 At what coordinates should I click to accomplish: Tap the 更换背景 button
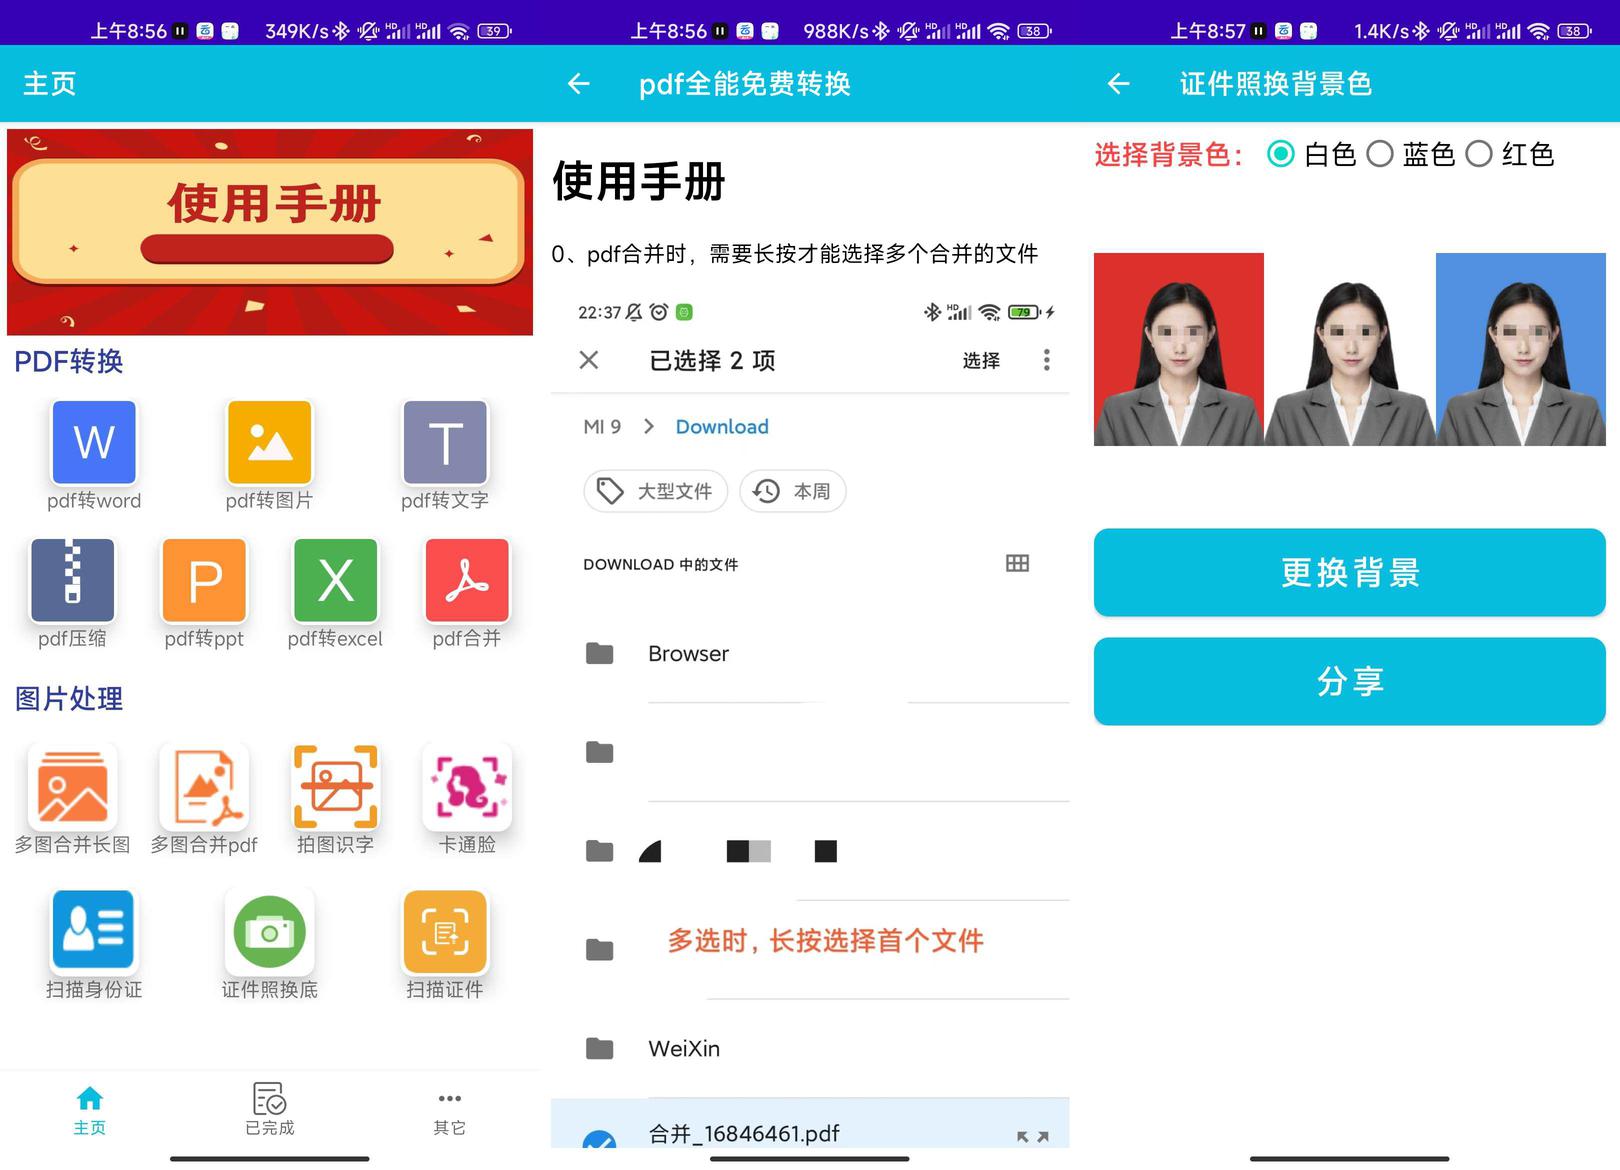click(1349, 572)
